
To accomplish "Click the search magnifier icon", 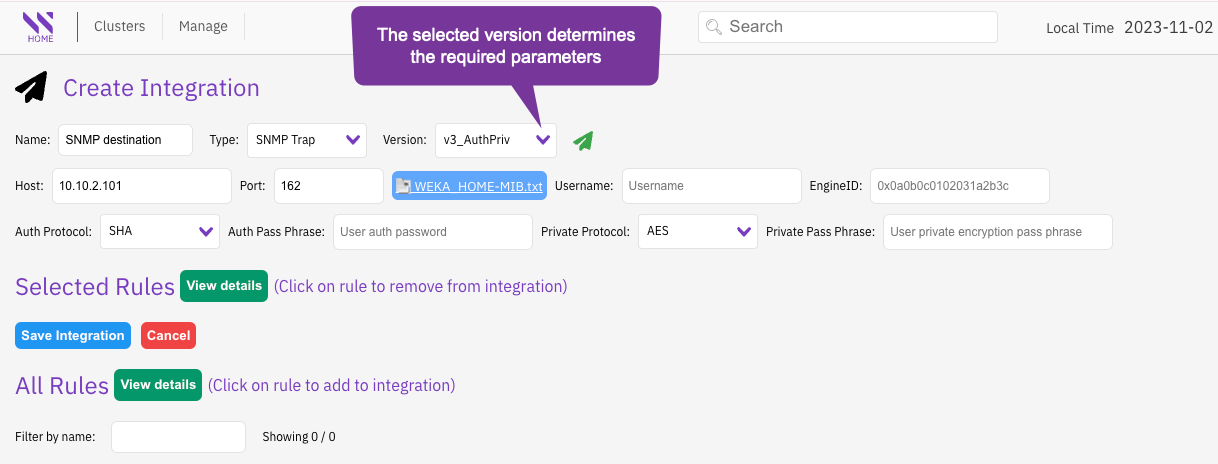I will pyautogui.click(x=714, y=27).
